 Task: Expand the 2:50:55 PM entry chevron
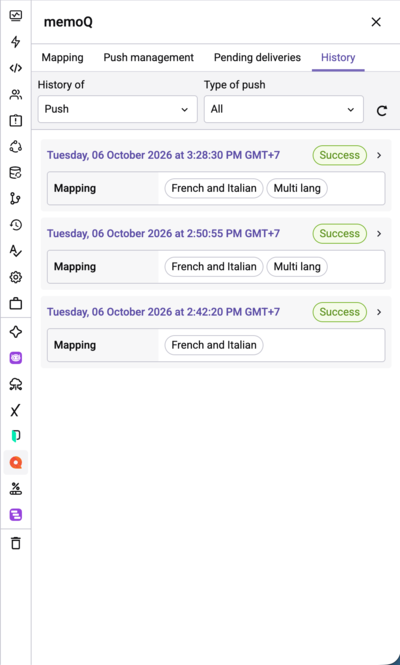click(x=379, y=234)
